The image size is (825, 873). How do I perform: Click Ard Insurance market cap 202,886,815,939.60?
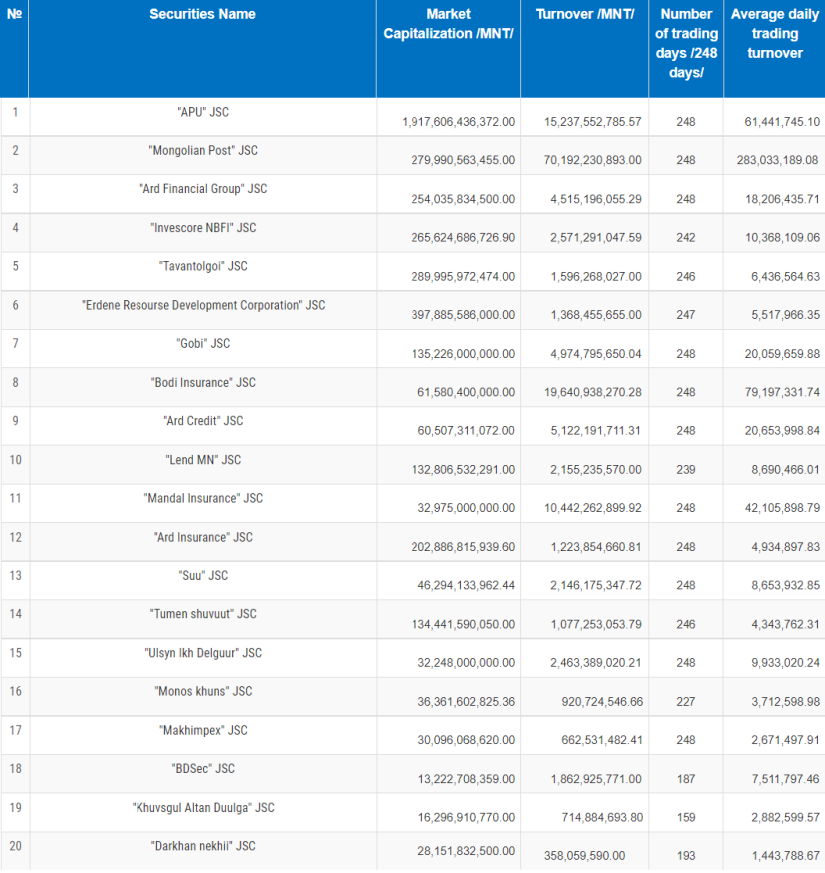463,547
